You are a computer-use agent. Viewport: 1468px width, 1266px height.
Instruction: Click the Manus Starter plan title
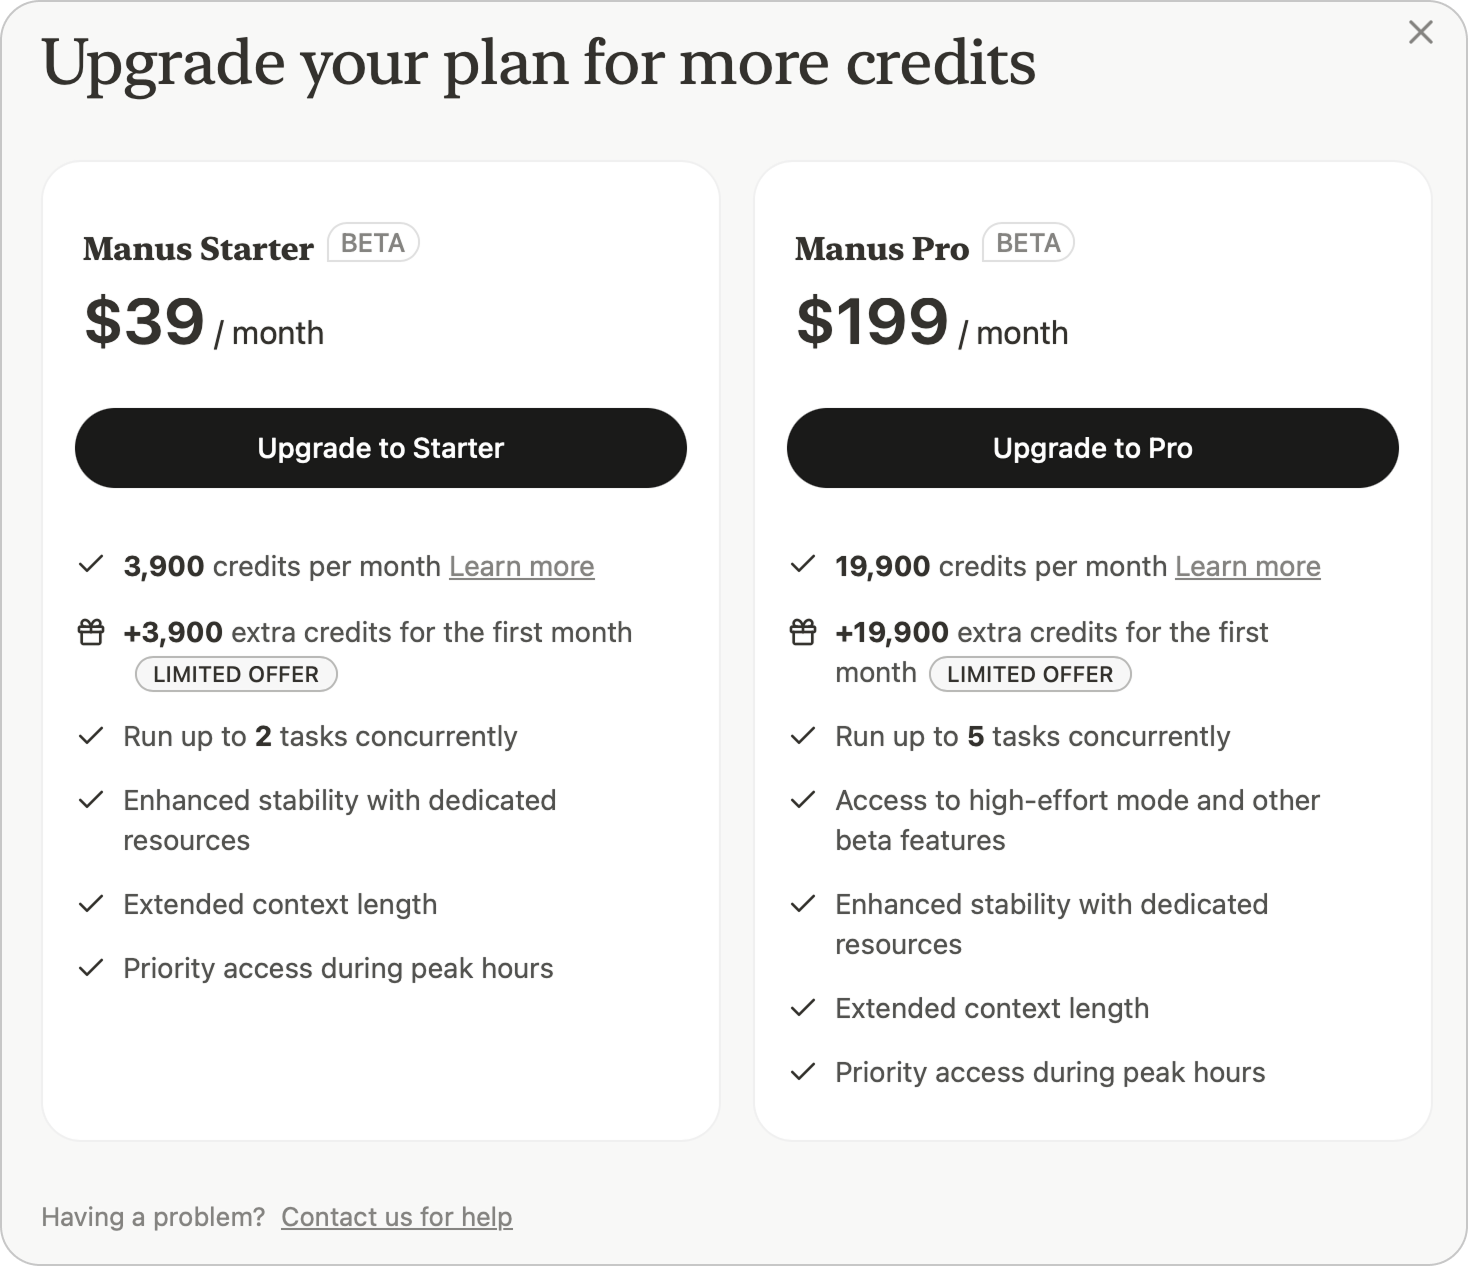198,248
